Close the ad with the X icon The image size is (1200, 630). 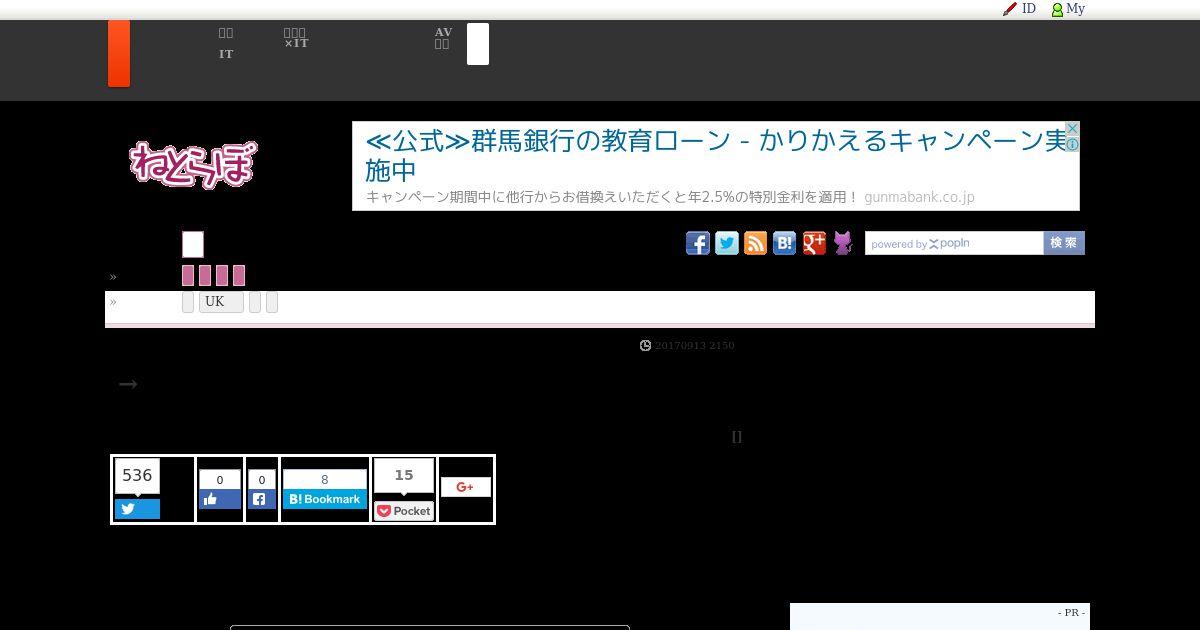pos(1072,129)
